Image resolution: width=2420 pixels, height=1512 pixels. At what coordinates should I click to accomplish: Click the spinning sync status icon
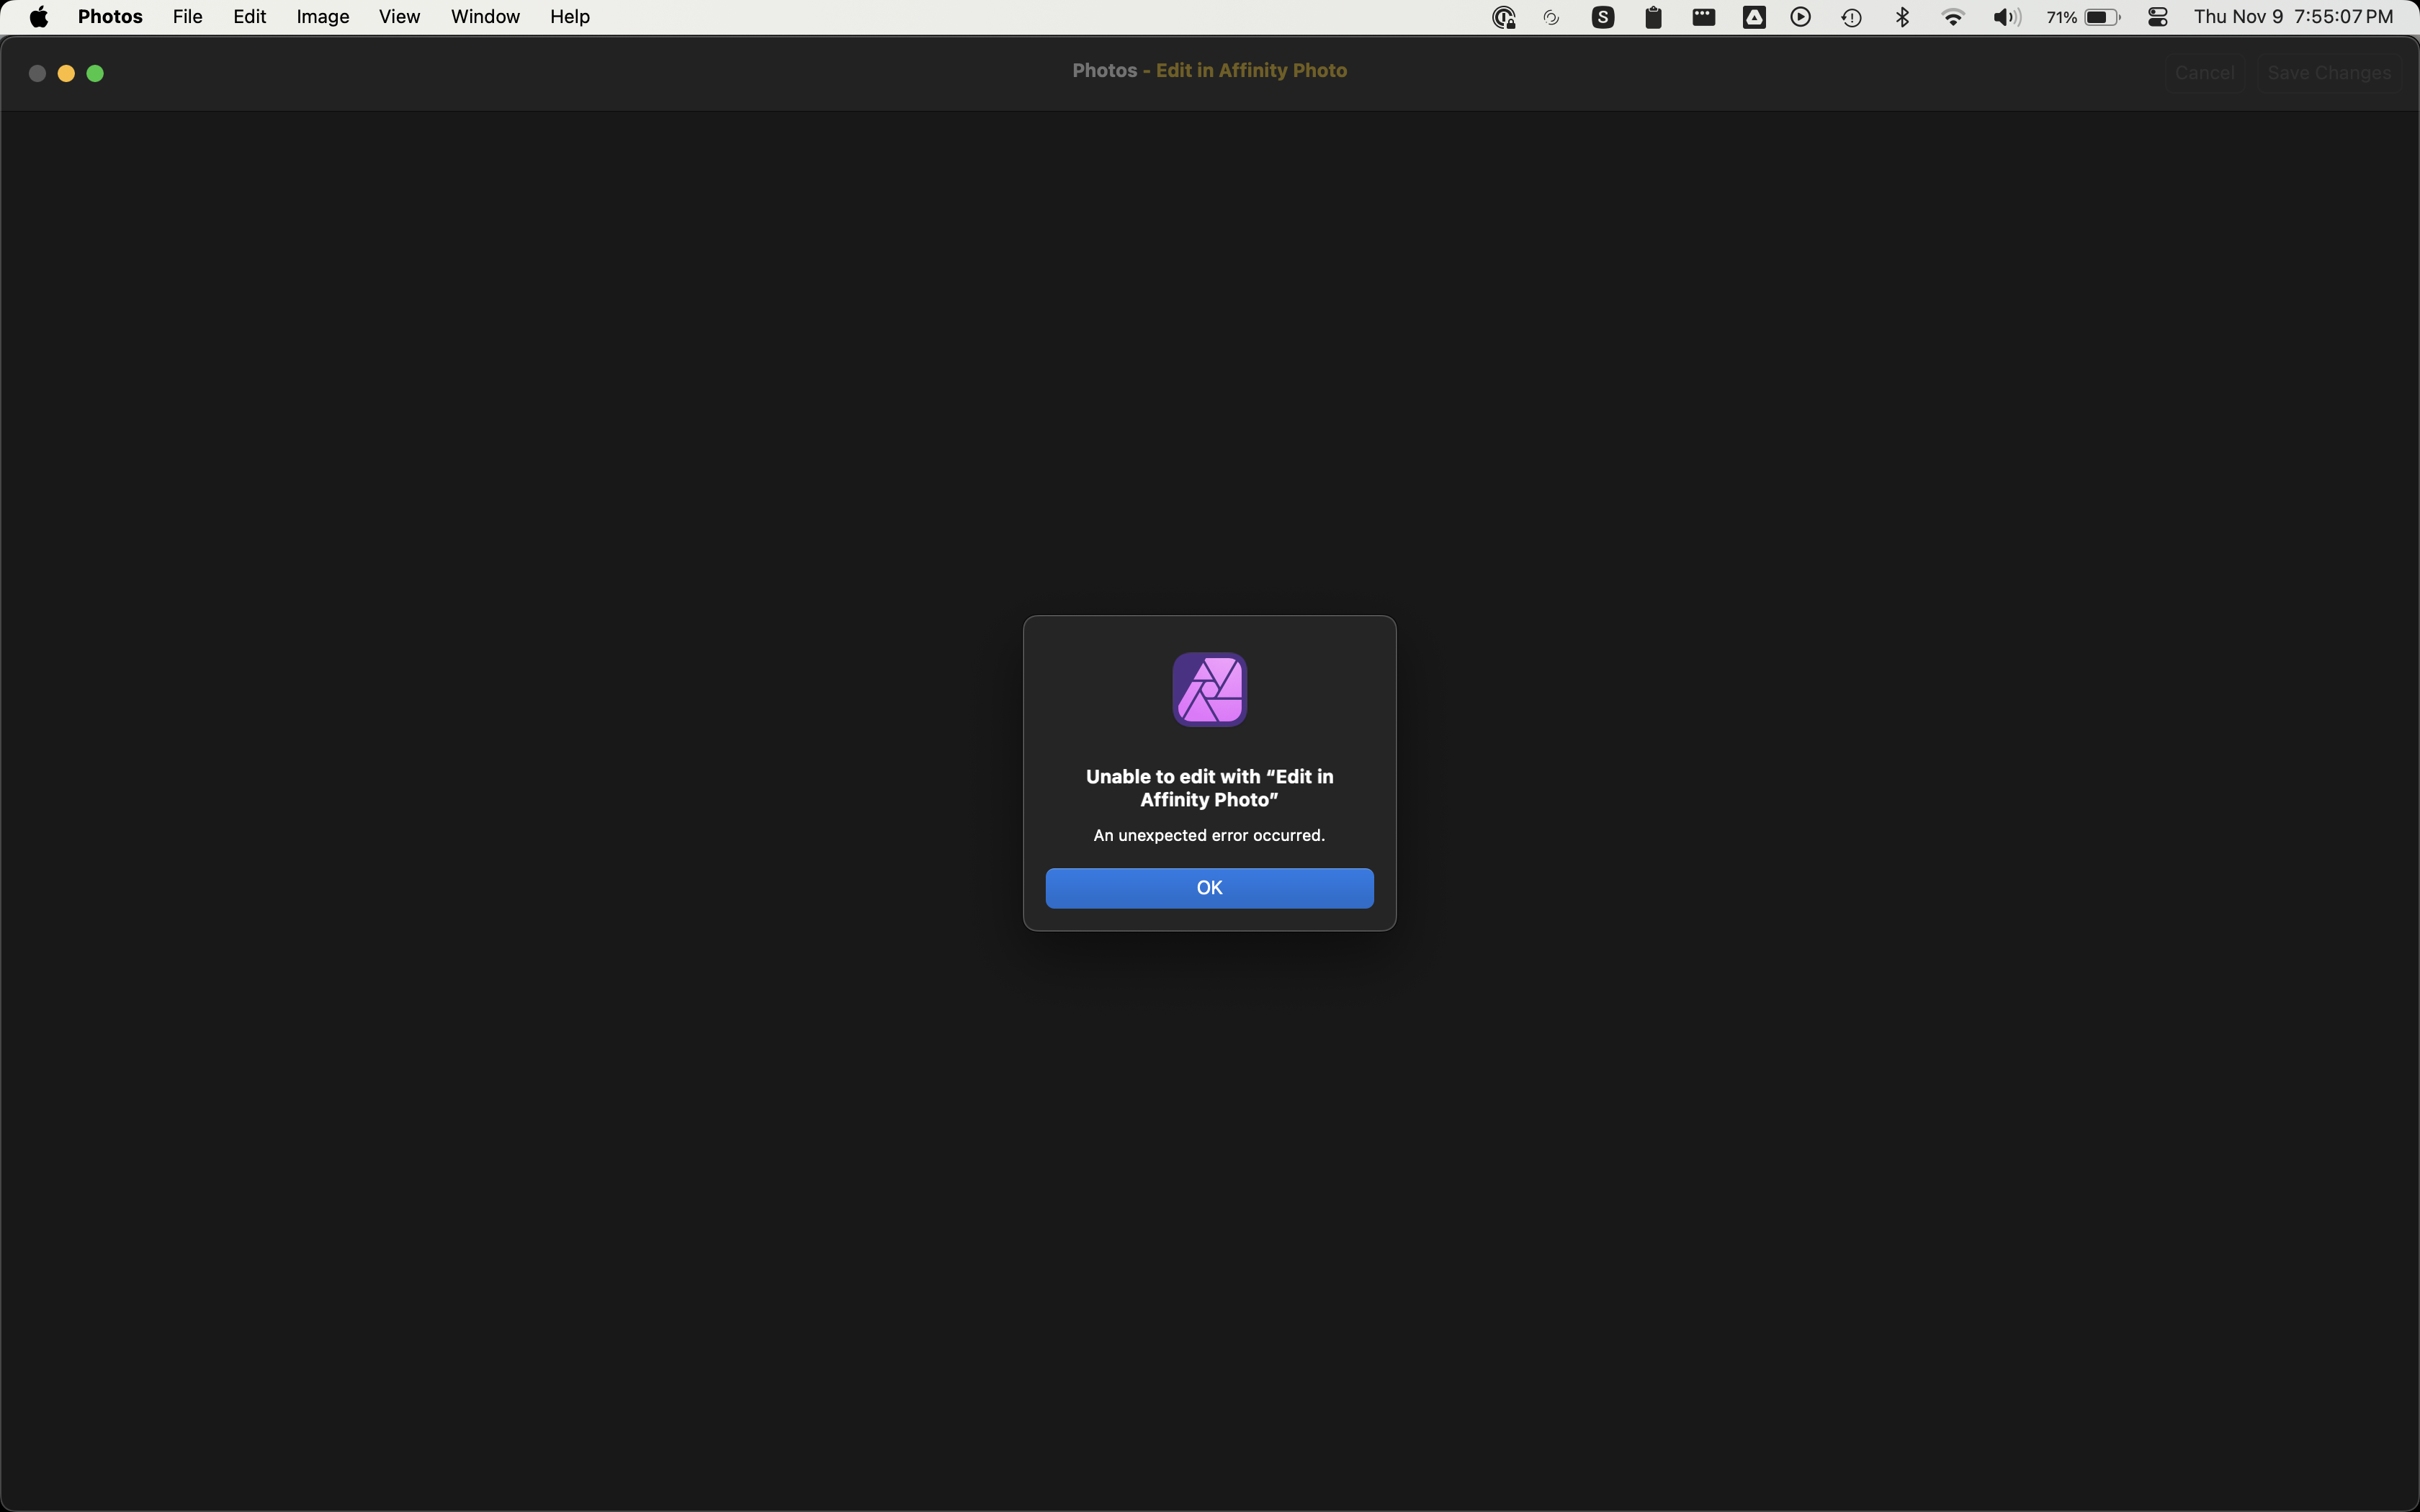pyautogui.click(x=1552, y=18)
